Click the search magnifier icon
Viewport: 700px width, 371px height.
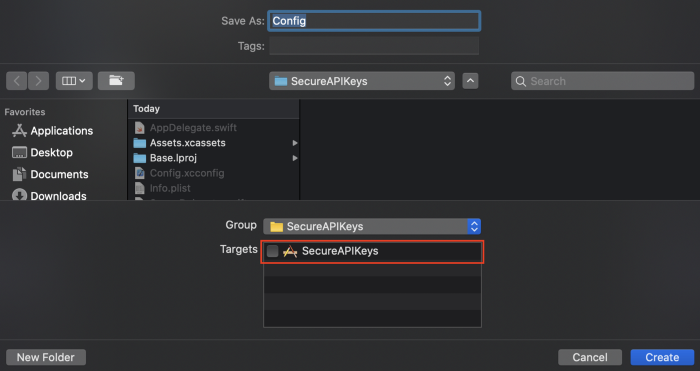click(x=521, y=81)
